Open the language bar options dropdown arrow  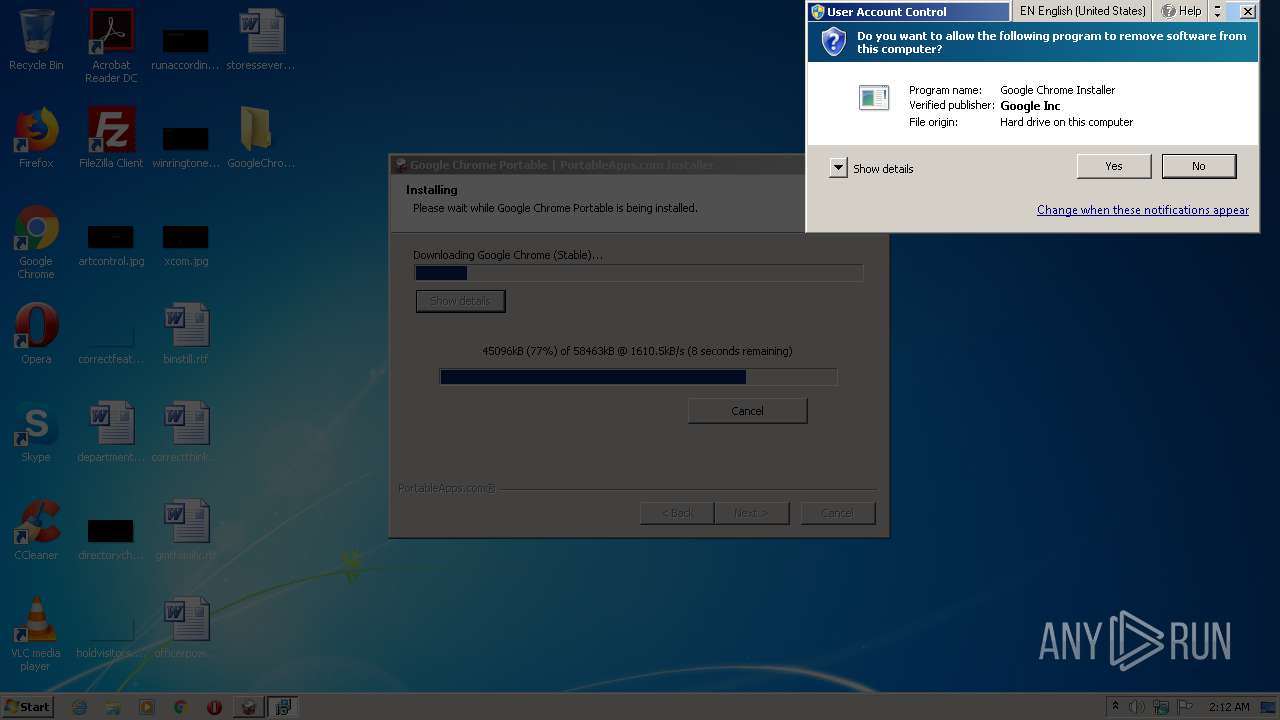(1217, 11)
